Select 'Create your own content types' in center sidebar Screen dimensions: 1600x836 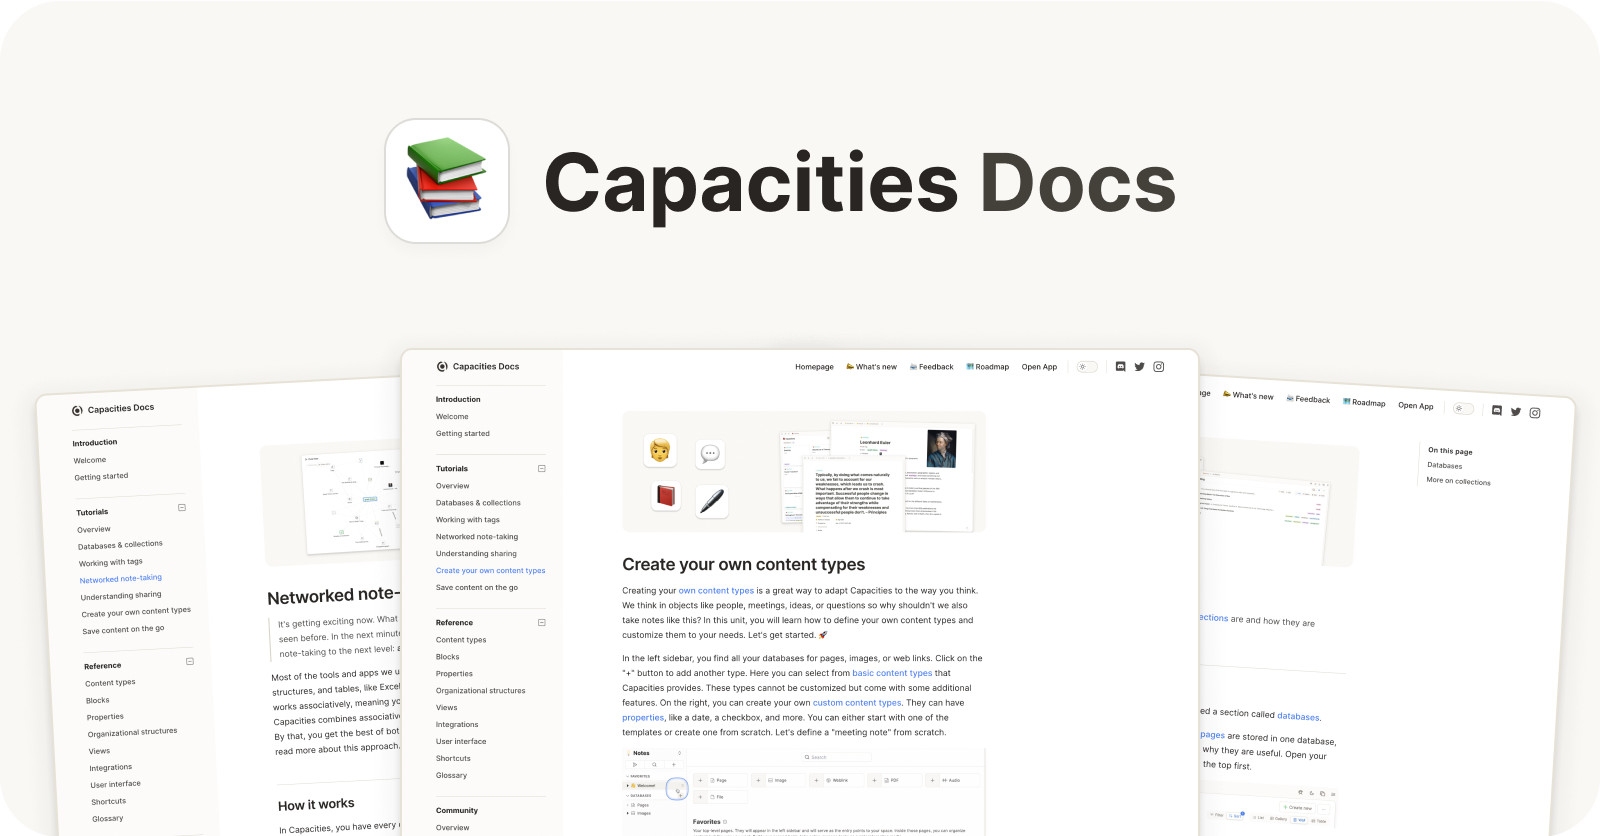(x=491, y=571)
